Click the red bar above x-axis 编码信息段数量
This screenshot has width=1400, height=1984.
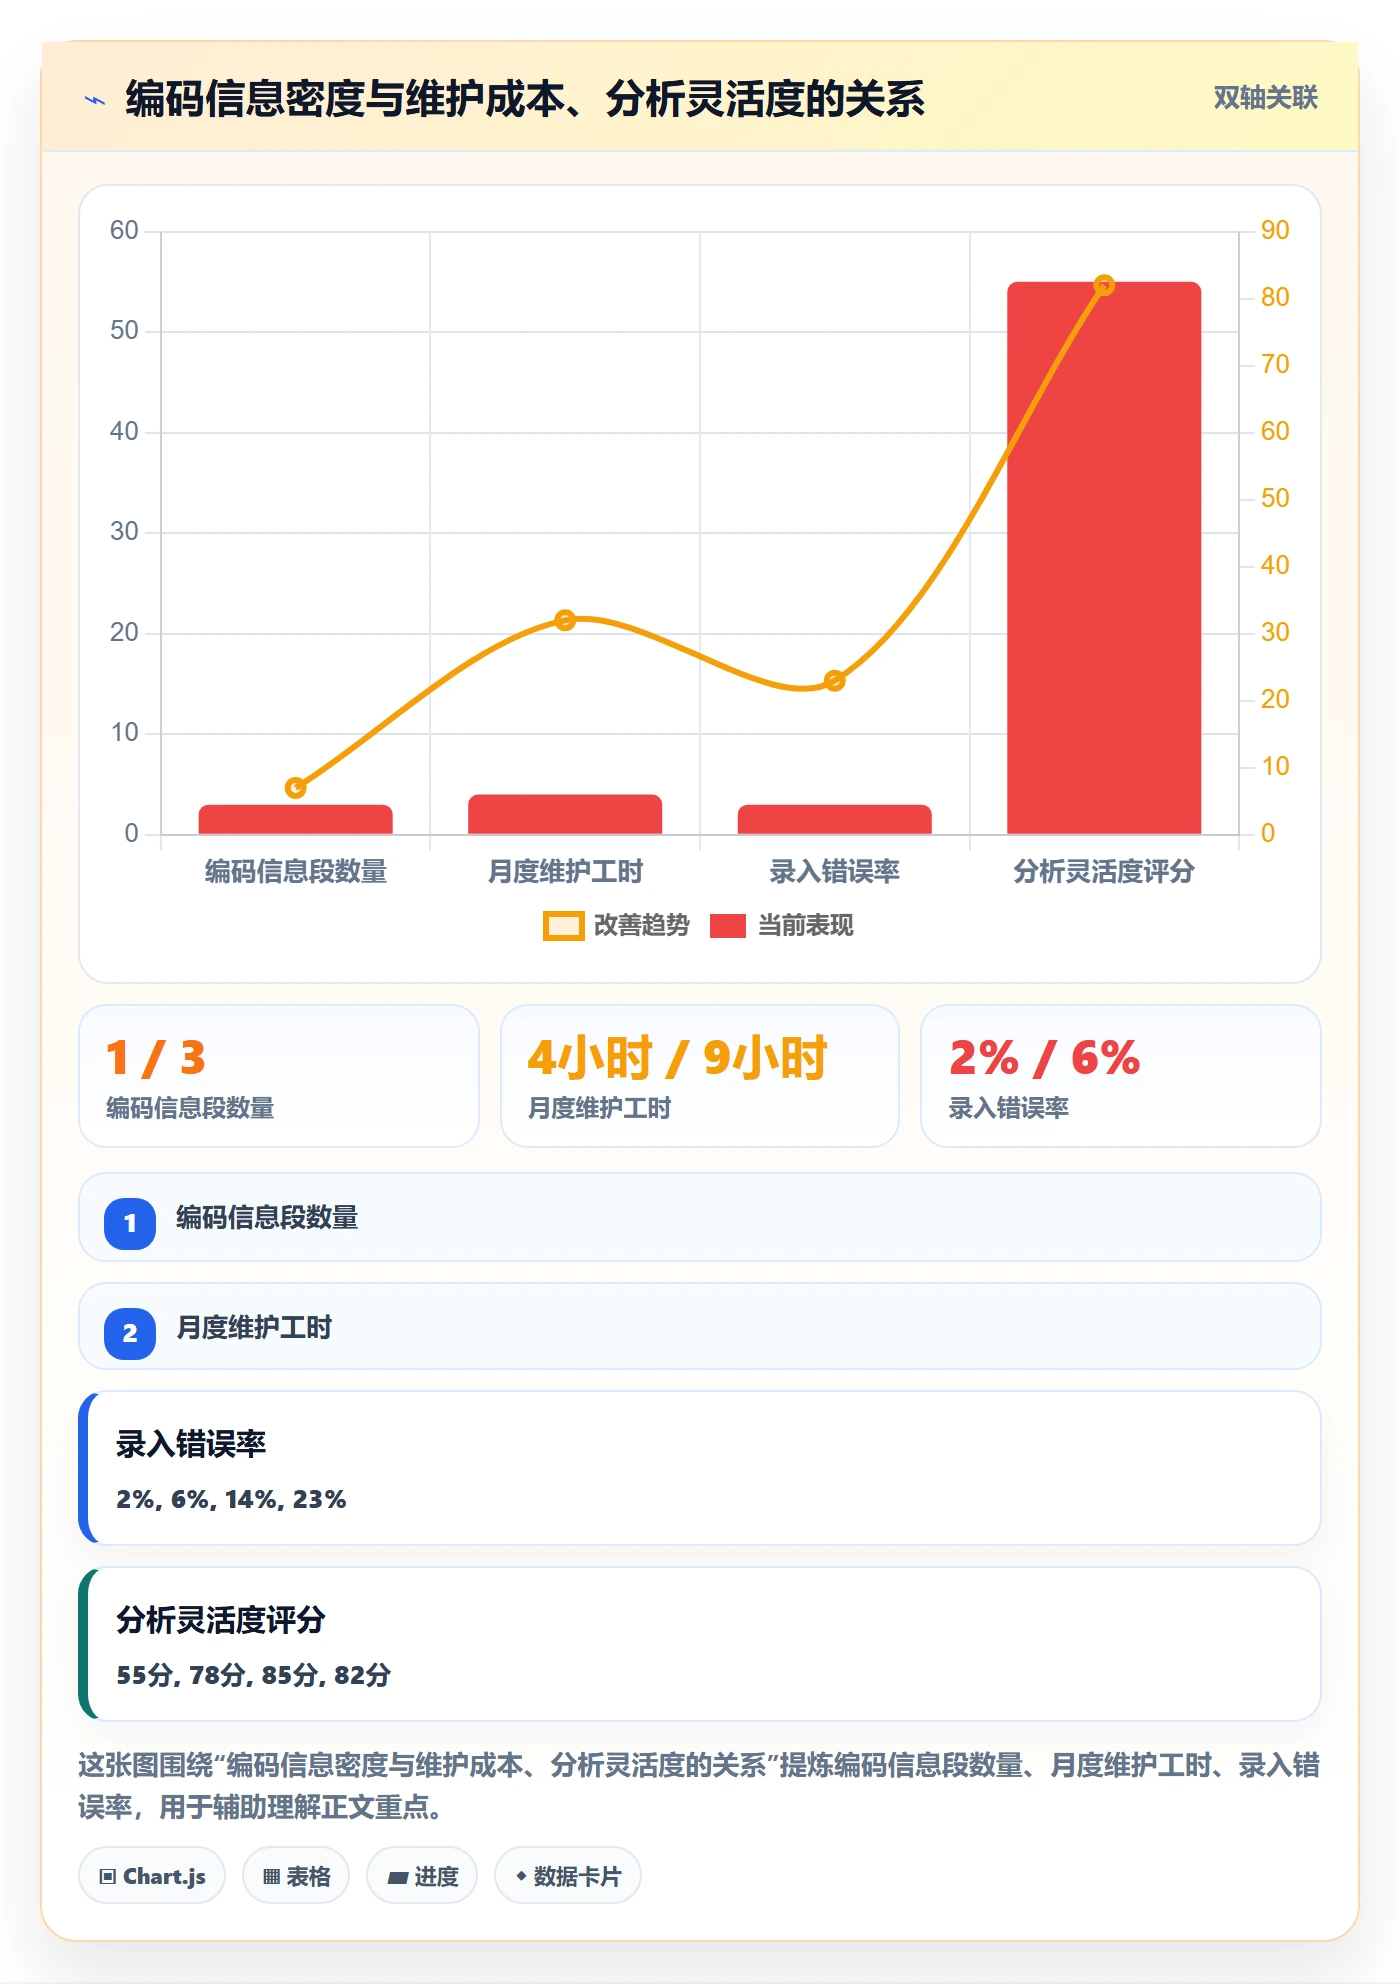tap(296, 819)
